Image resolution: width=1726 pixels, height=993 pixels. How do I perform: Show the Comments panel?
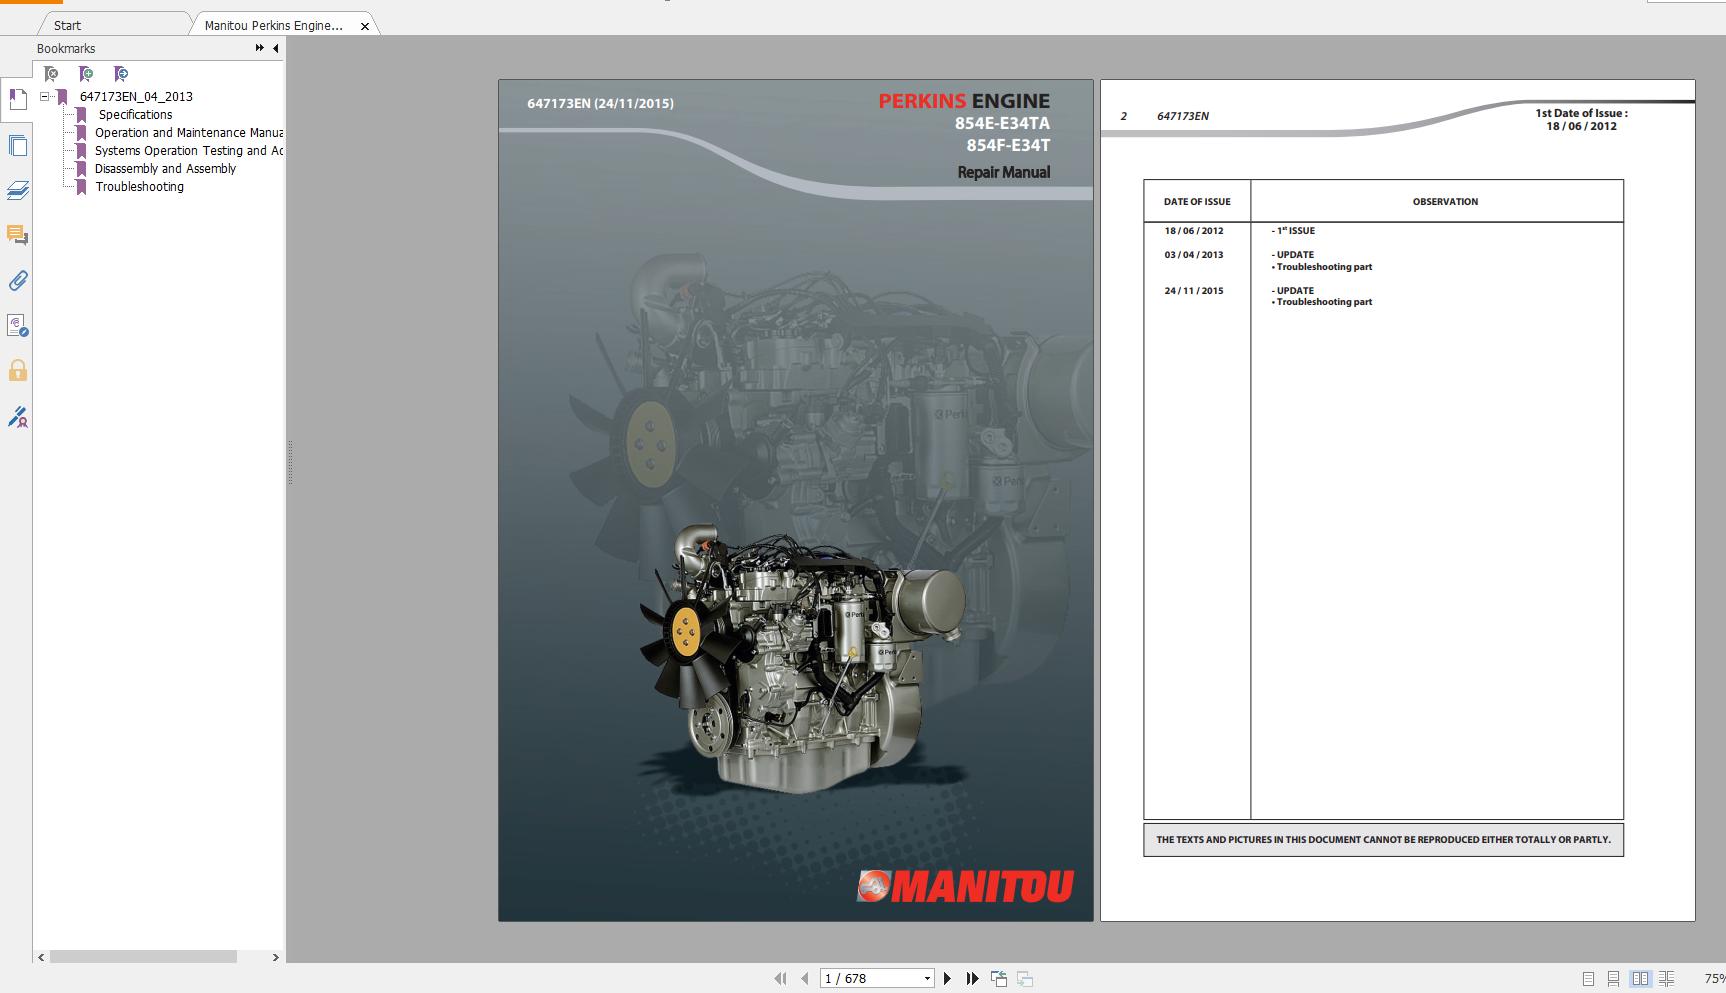18,236
